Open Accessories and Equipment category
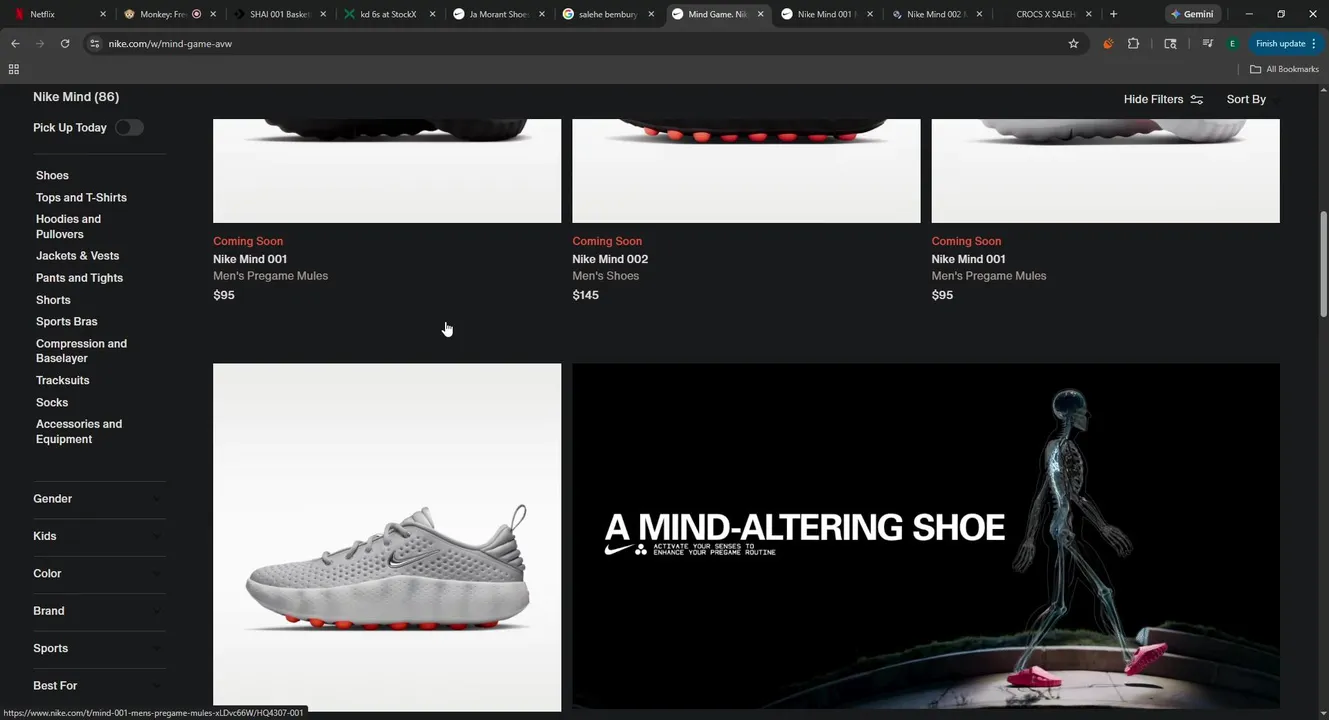Screen dimensions: 1329x720 click(x=79, y=431)
